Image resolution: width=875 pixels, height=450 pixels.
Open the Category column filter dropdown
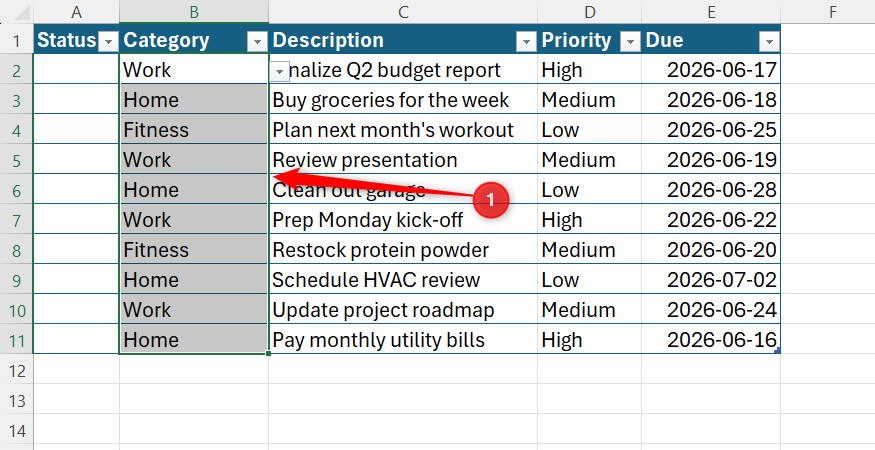[257, 41]
